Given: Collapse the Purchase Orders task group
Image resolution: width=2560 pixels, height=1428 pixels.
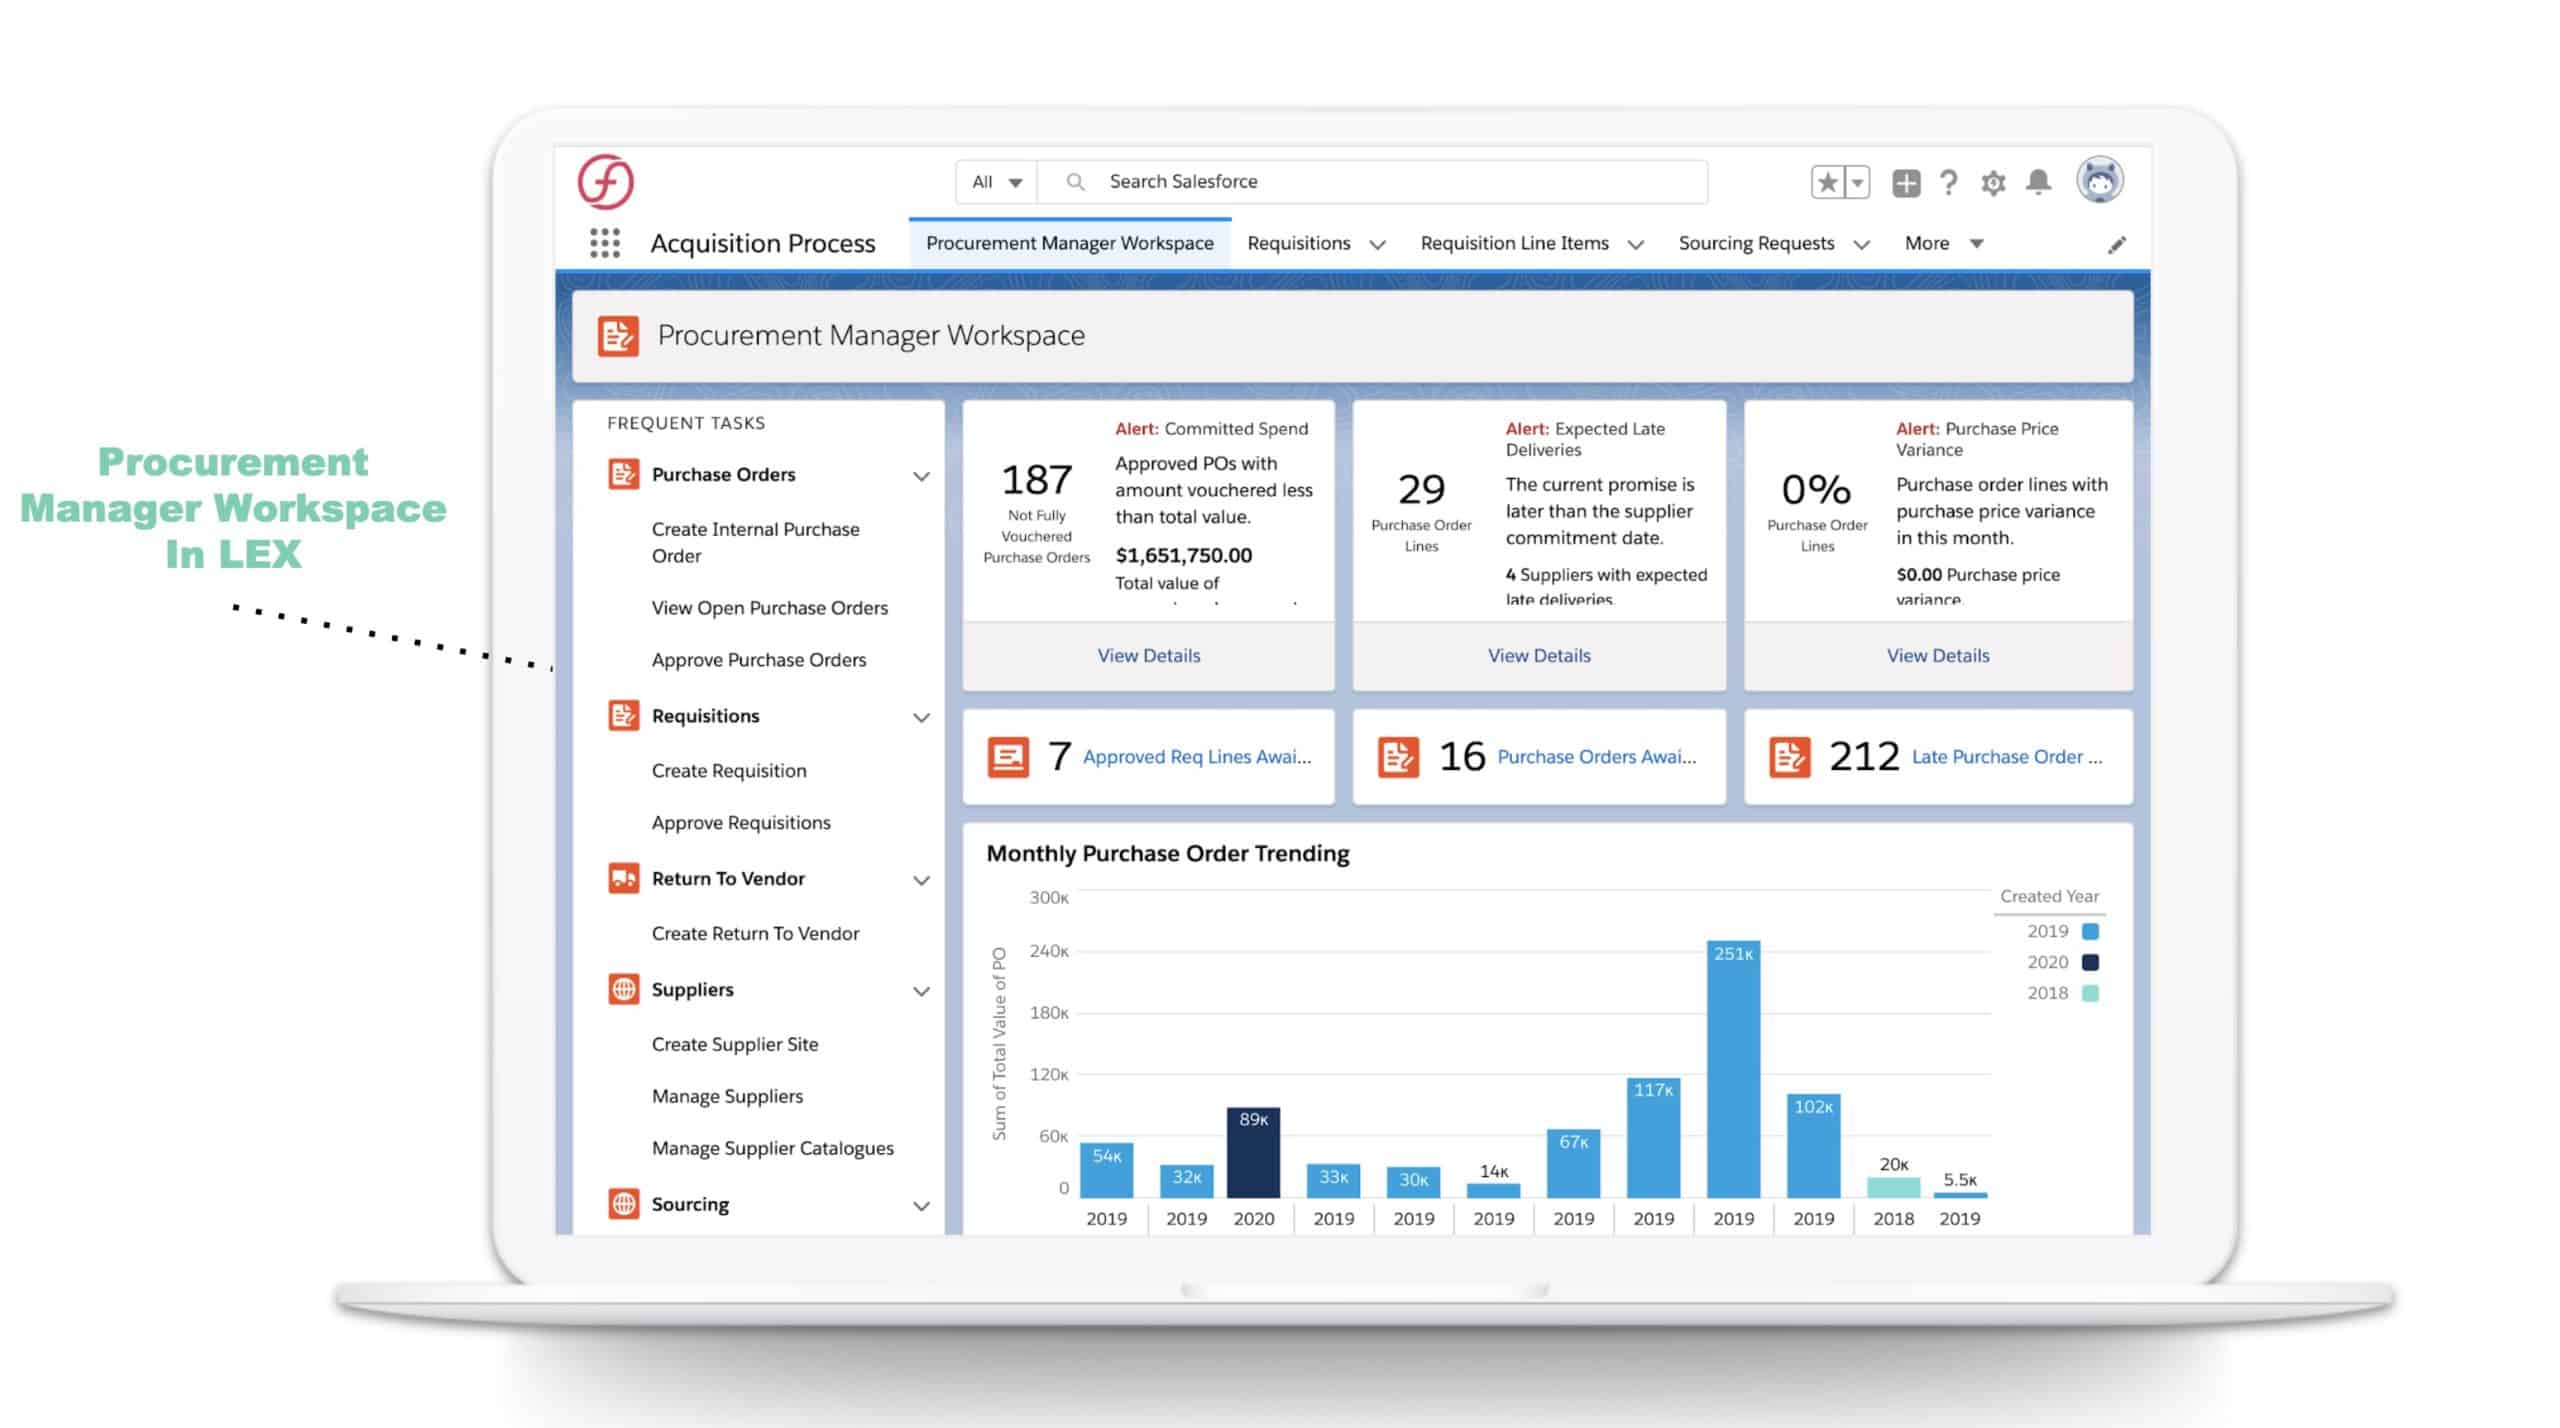Looking at the screenshot, I should coord(921,475).
